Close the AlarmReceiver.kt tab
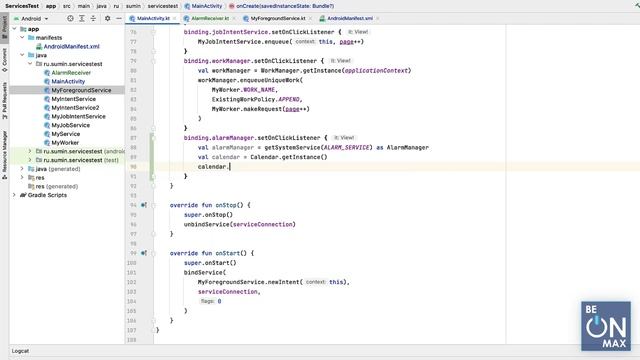 tap(234, 18)
